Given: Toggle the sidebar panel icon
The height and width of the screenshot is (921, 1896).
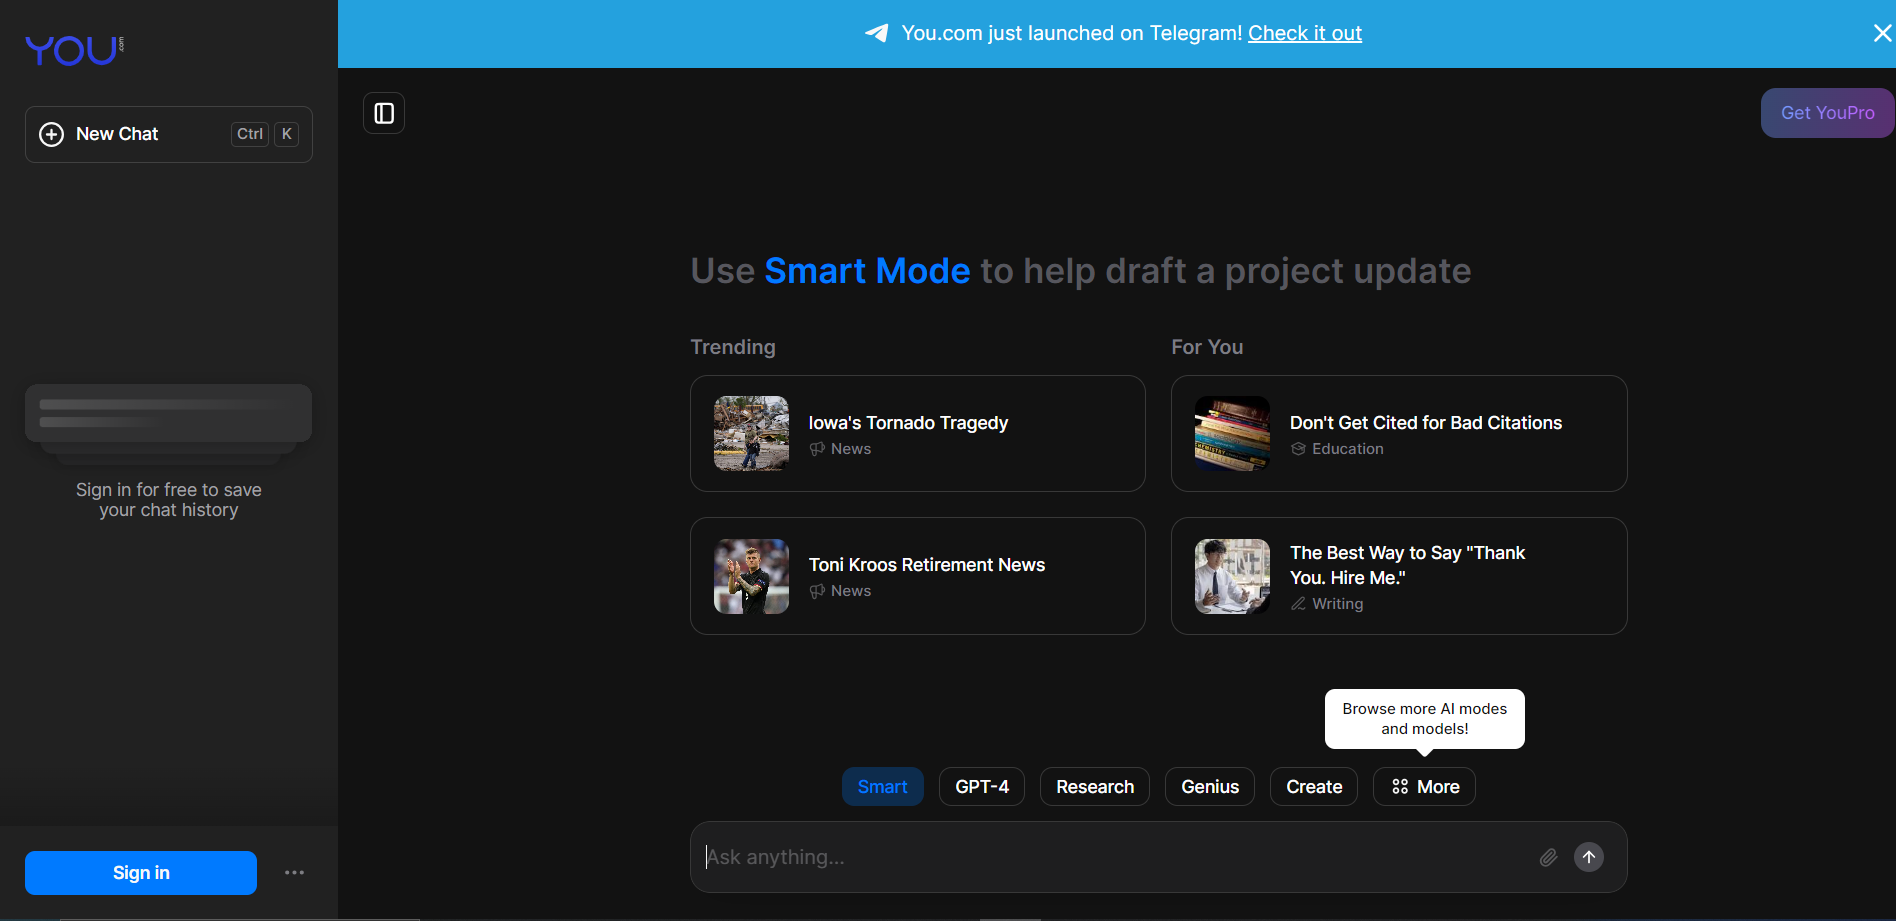Looking at the screenshot, I should pyautogui.click(x=384, y=113).
